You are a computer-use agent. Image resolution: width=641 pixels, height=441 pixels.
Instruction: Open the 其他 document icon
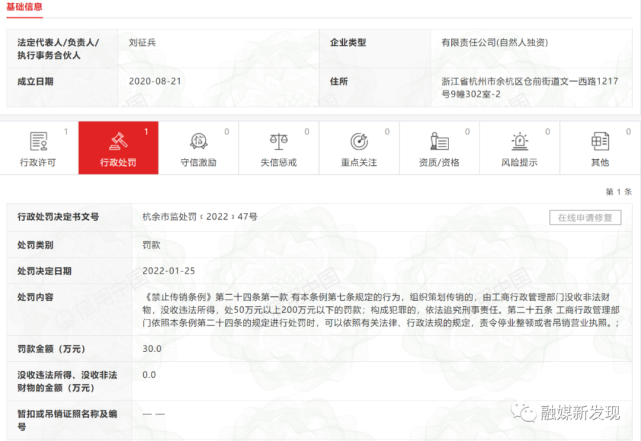[600, 141]
